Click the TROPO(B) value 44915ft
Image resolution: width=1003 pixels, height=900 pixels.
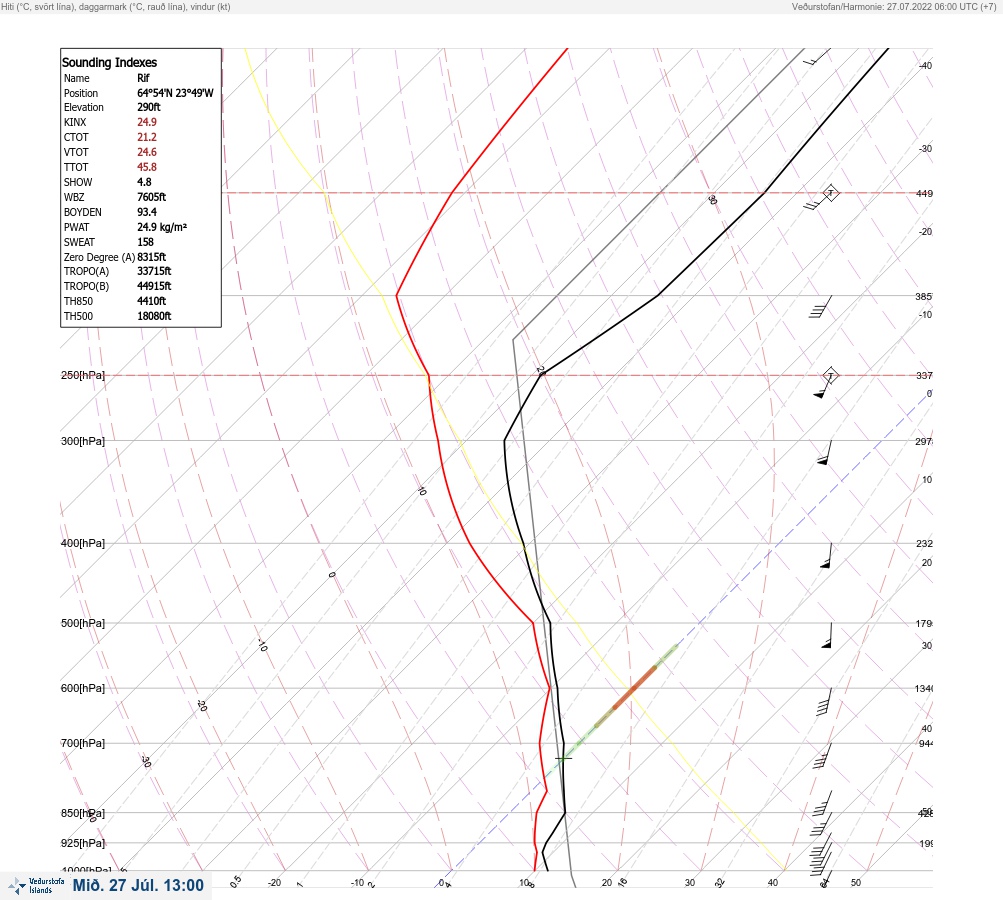pyautogui.click(x=154, y=286)
